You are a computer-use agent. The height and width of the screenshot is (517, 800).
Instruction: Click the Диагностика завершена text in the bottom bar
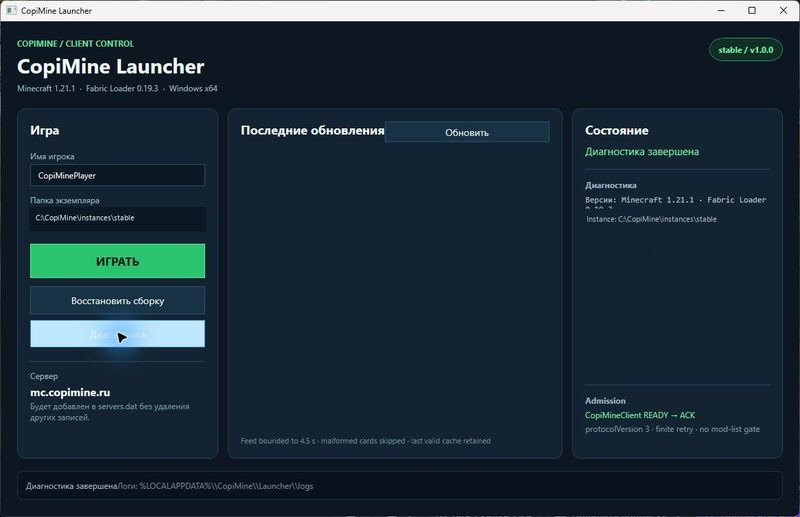[x=71, y=486]
